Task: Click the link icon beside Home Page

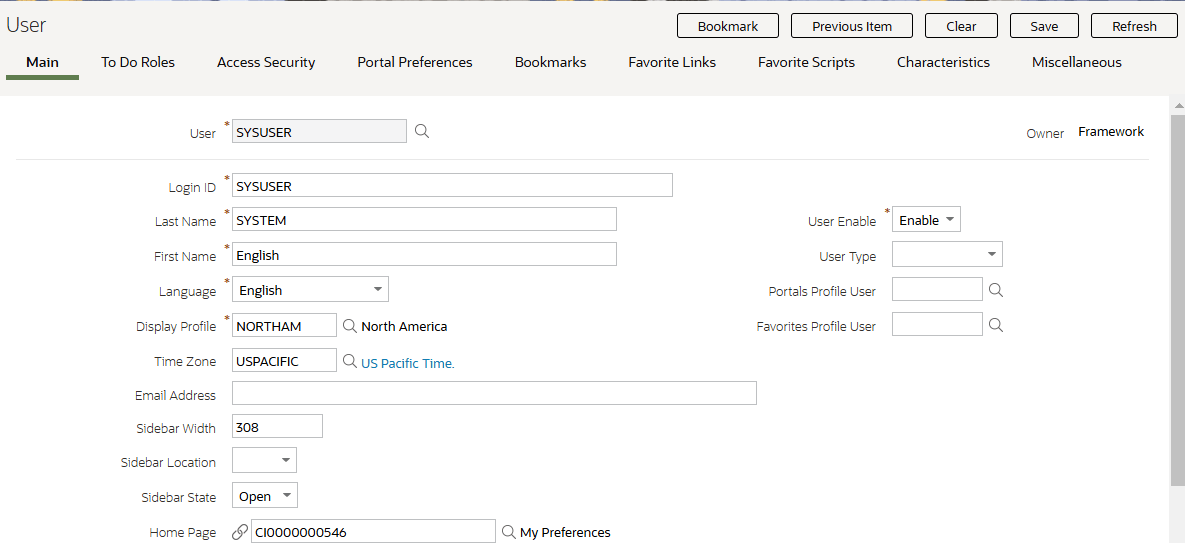Action: click(240, 532)
